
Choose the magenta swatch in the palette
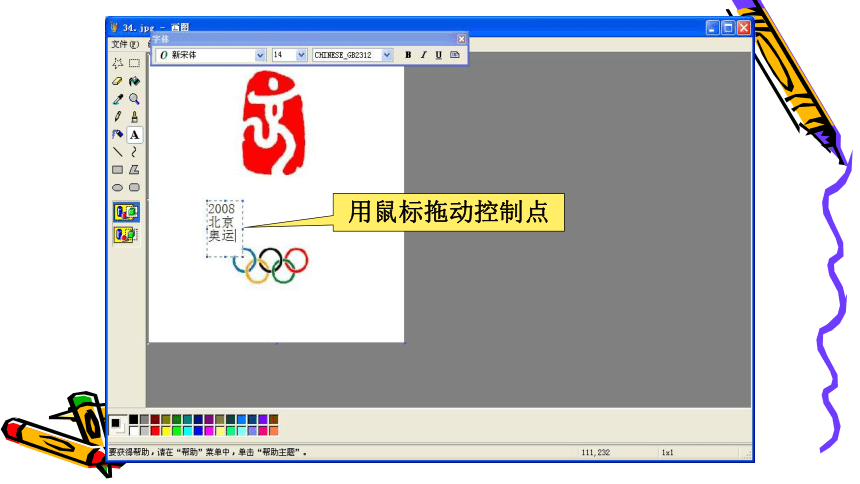tap(209, 431)
